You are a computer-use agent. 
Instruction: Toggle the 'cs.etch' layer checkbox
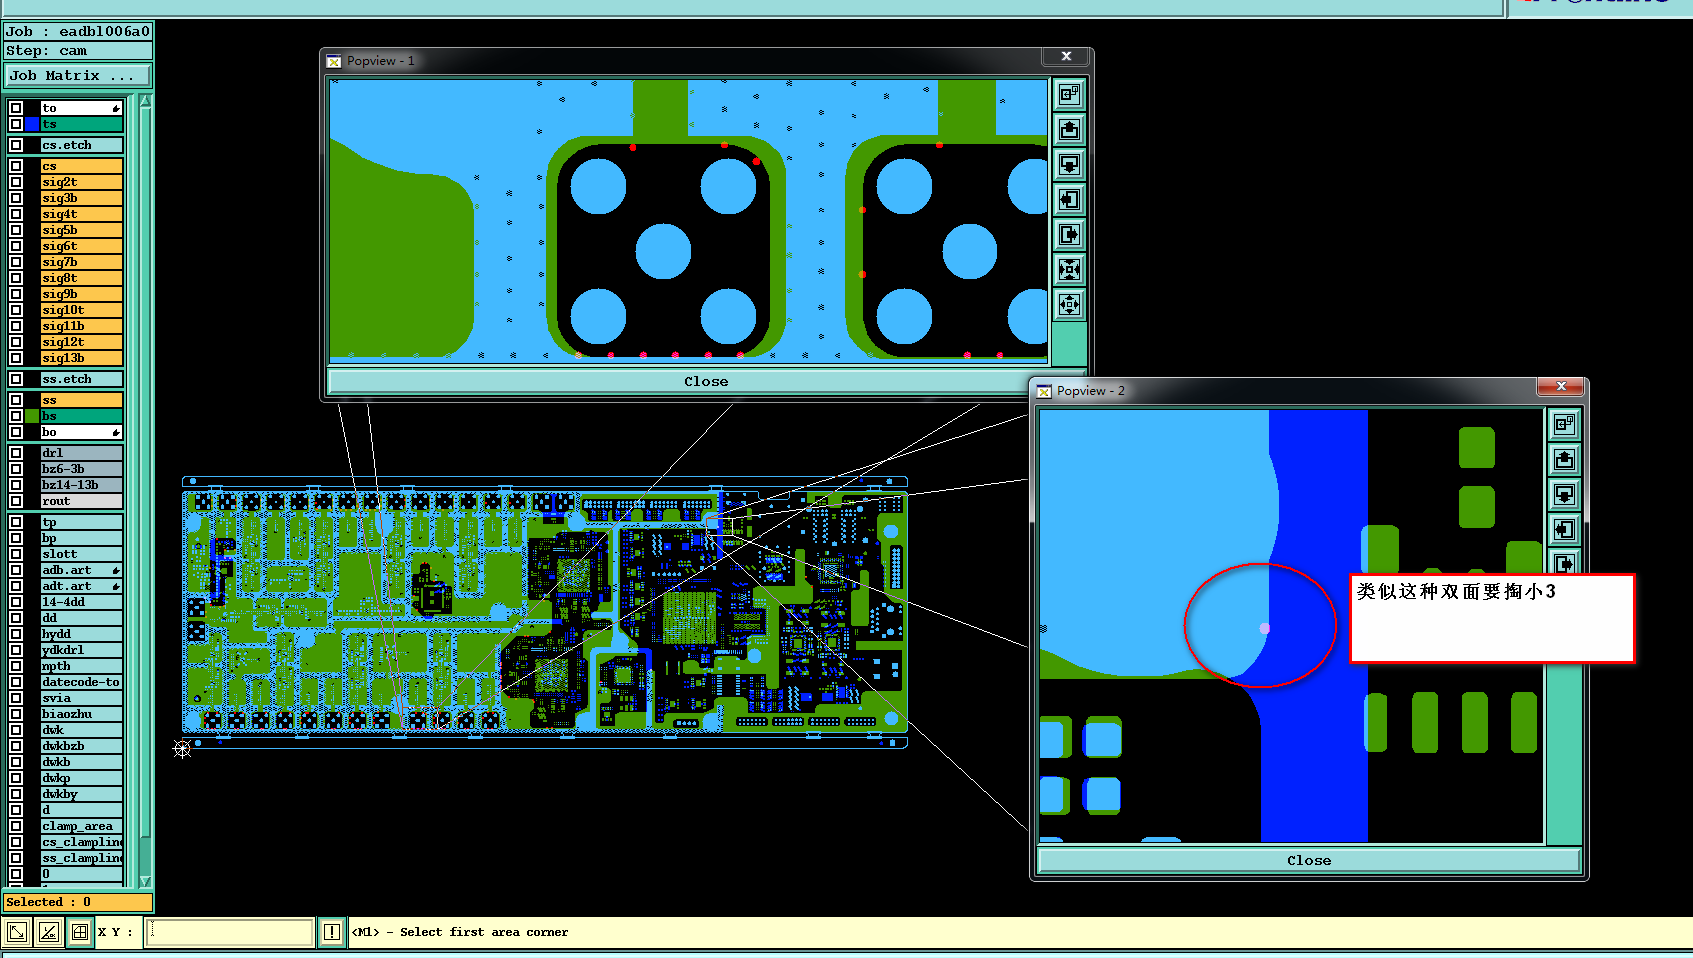[16, 145]
